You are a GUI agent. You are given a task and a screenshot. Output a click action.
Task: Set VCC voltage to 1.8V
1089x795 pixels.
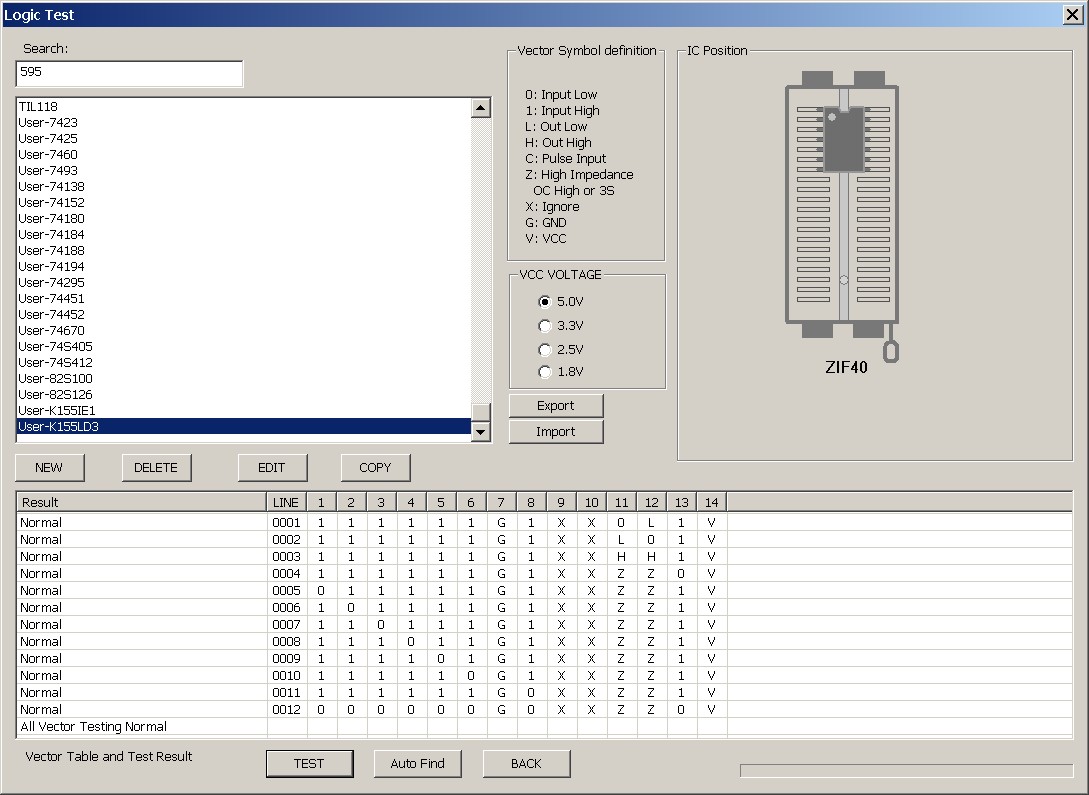pyautogui.click(x=545, y=372)
